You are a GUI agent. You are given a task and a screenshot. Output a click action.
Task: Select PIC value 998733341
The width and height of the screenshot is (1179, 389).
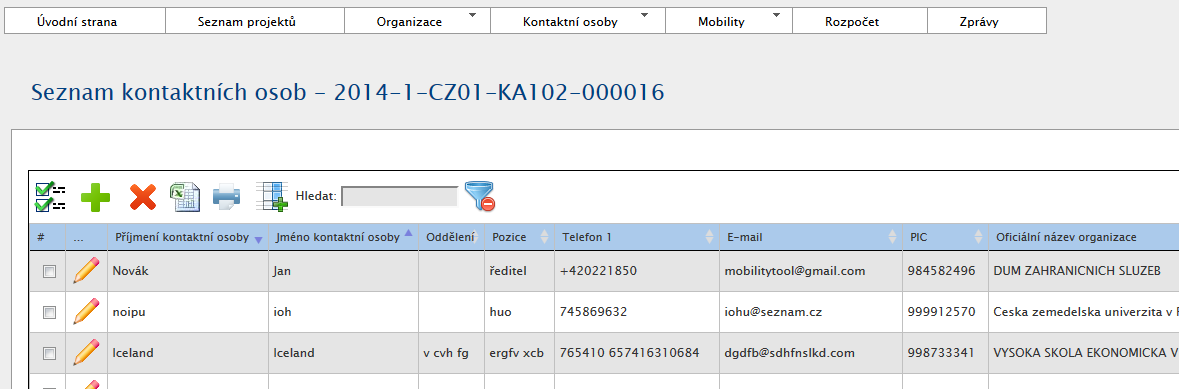(946, 352)
